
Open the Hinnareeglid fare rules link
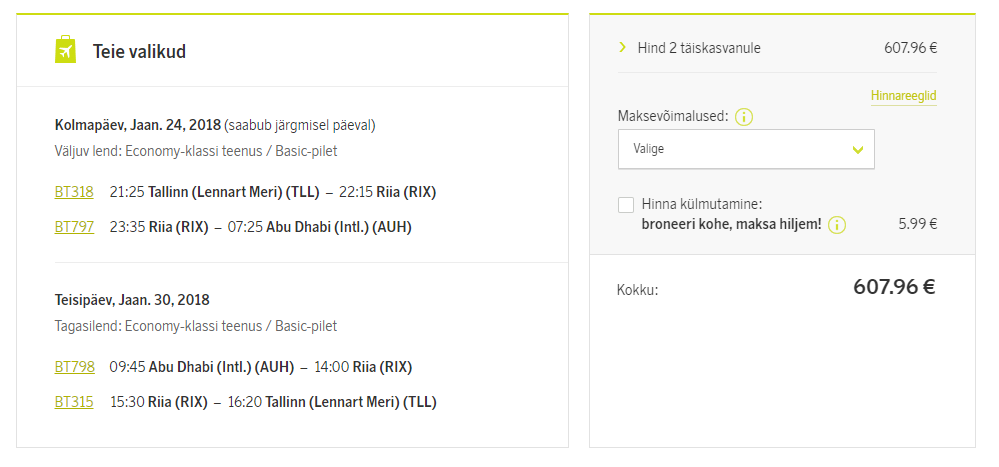tap(903, 96)
